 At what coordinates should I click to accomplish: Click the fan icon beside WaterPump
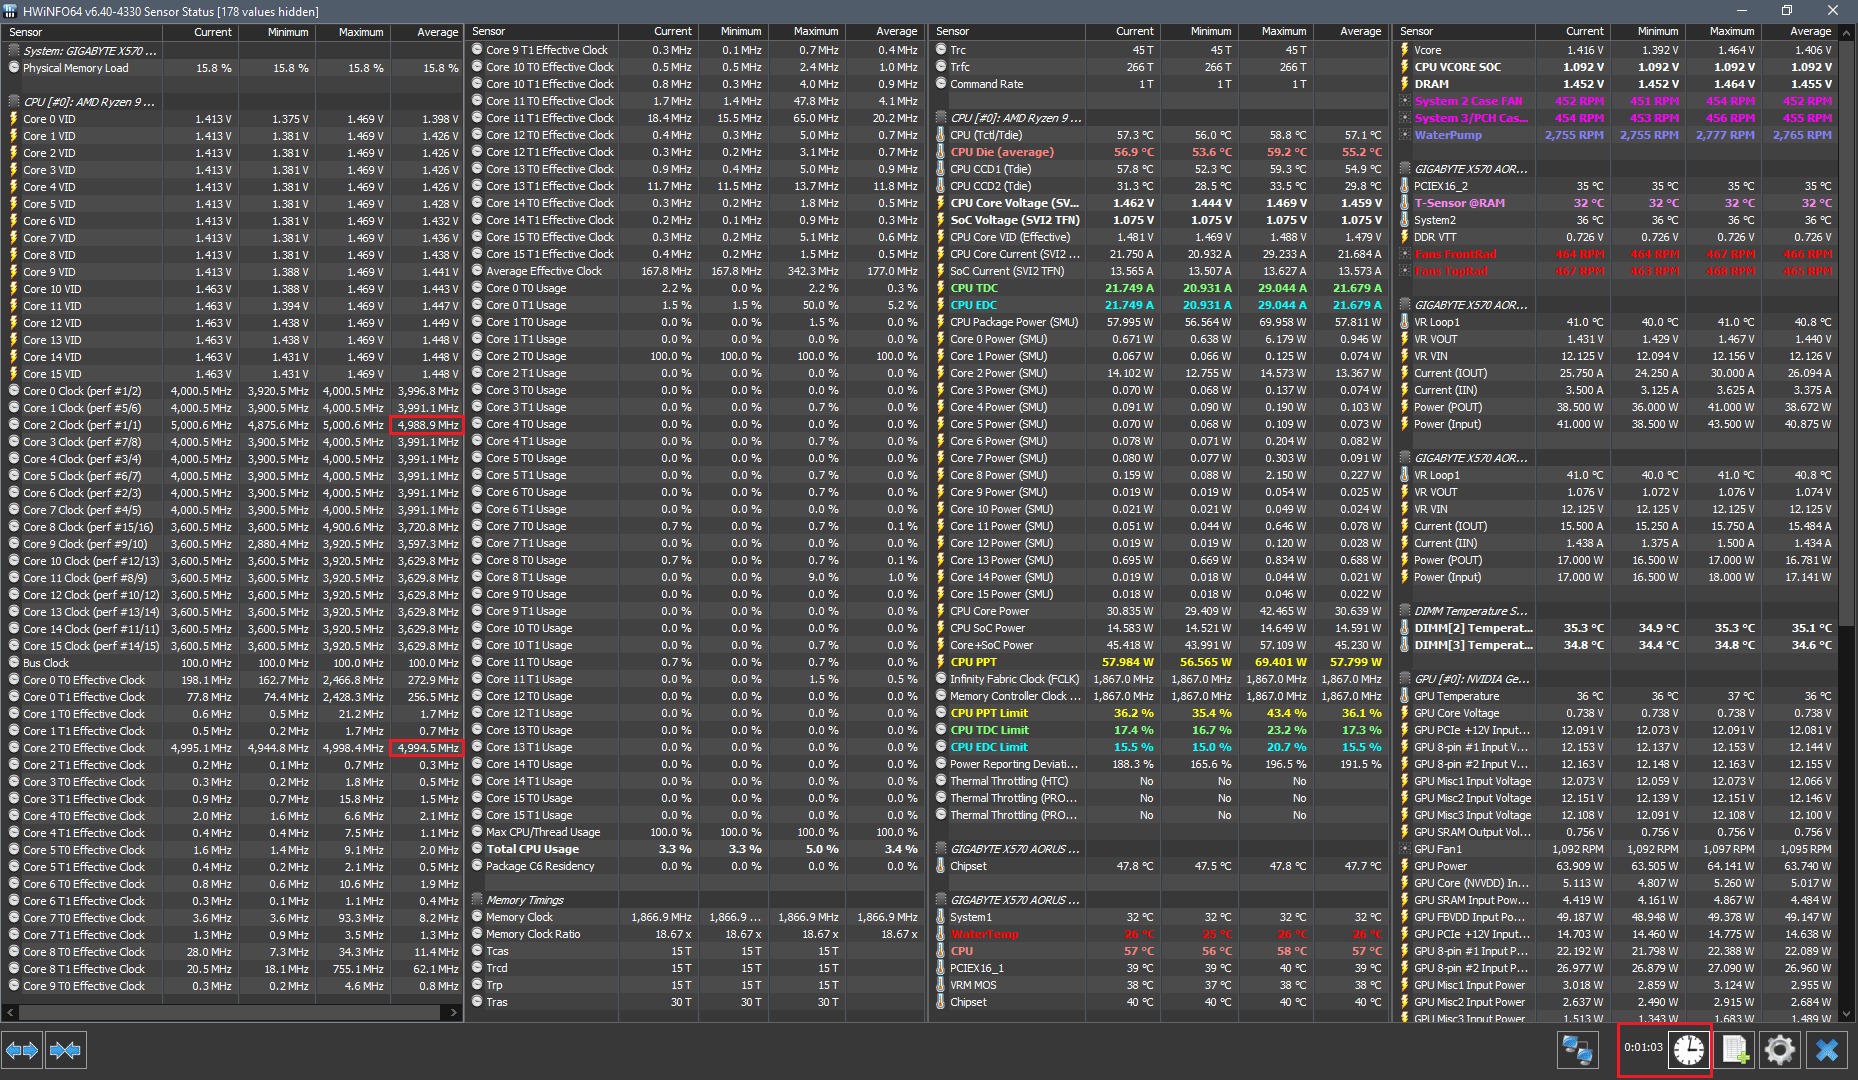(x=1405, y=135)
